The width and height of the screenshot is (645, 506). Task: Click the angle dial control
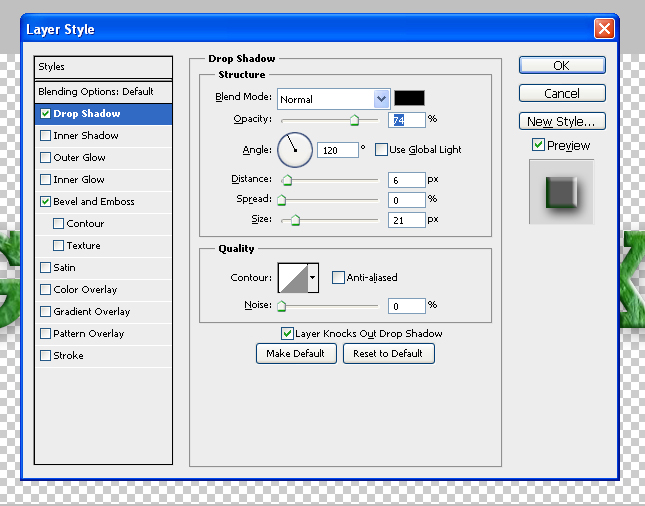[x=294, y=150]
